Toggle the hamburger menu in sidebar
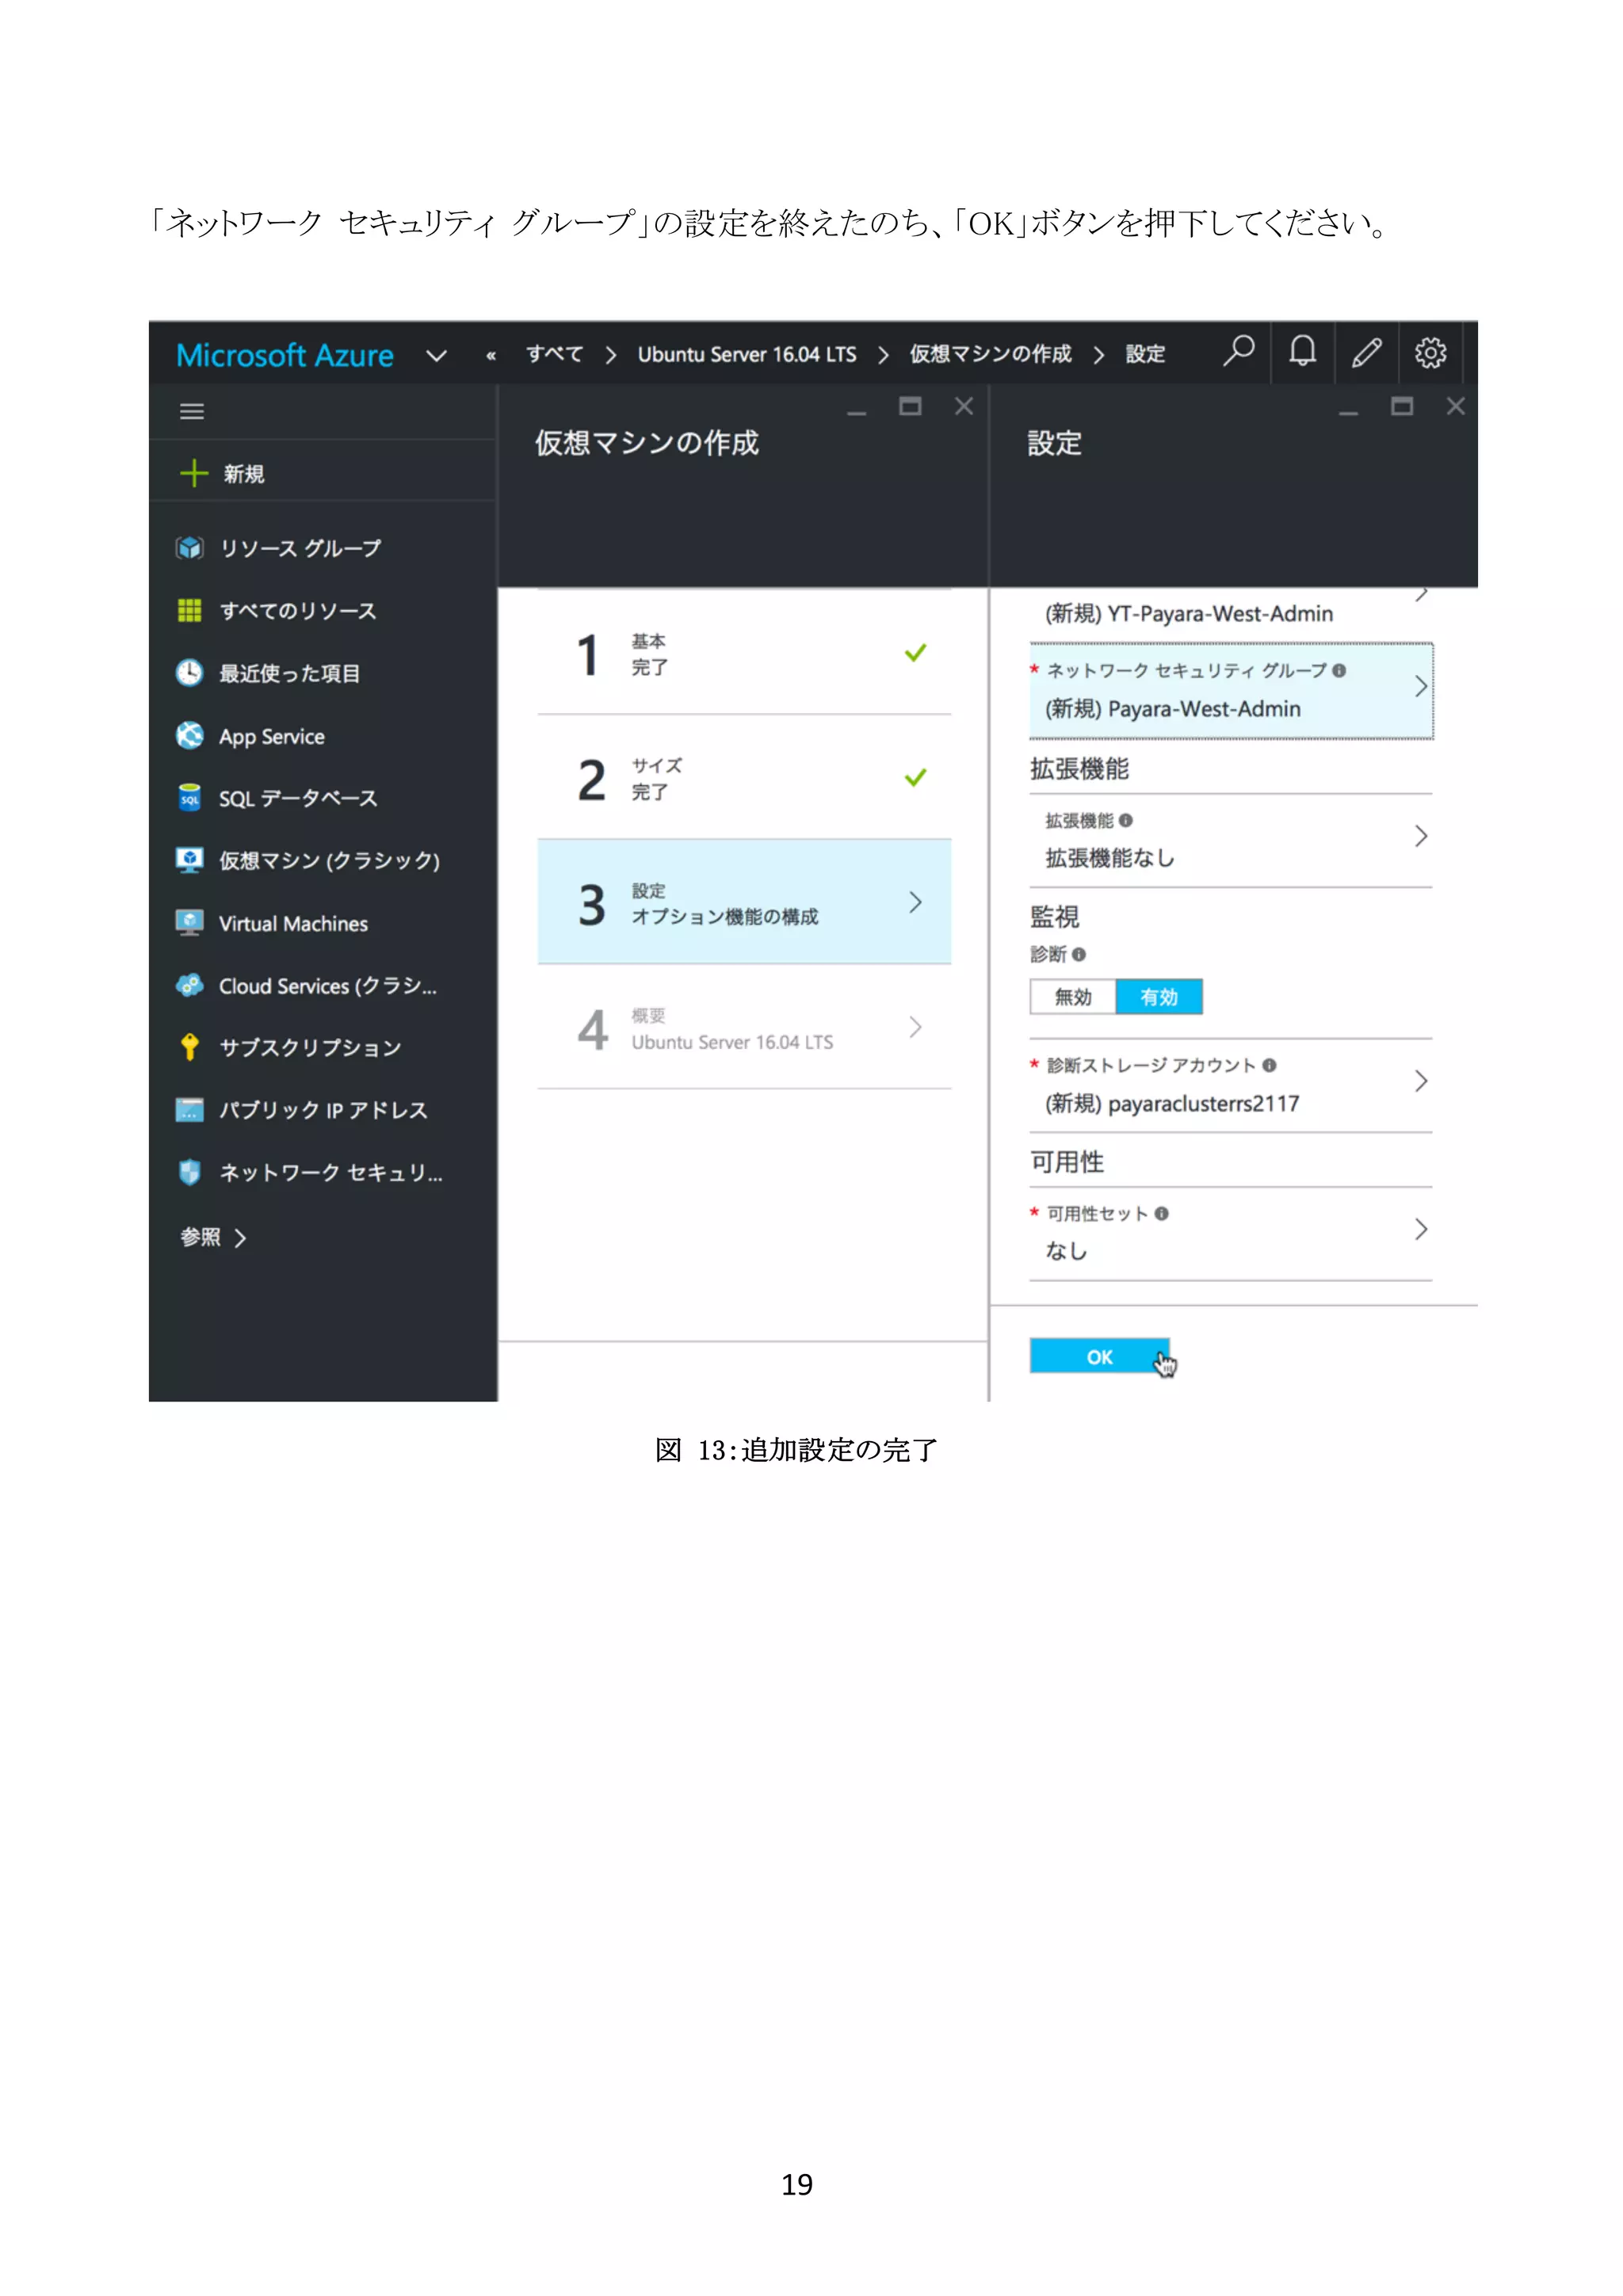This screenshot has width=1623, height=2296. 191,411
